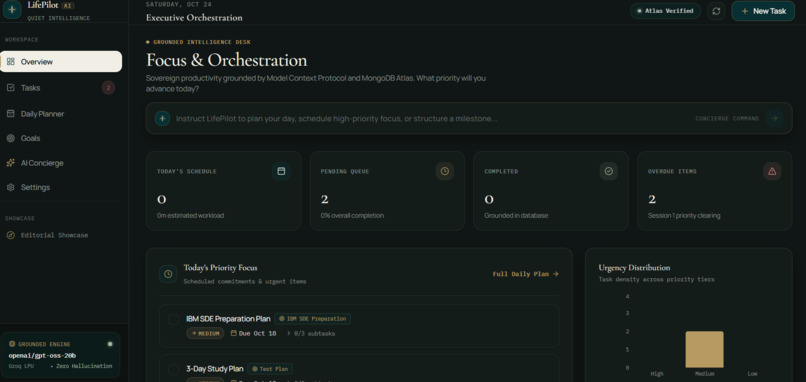Click the refresh sync icon in header
Image resolution: width=806 pixels, height=382 pixels.
[716, 11]
